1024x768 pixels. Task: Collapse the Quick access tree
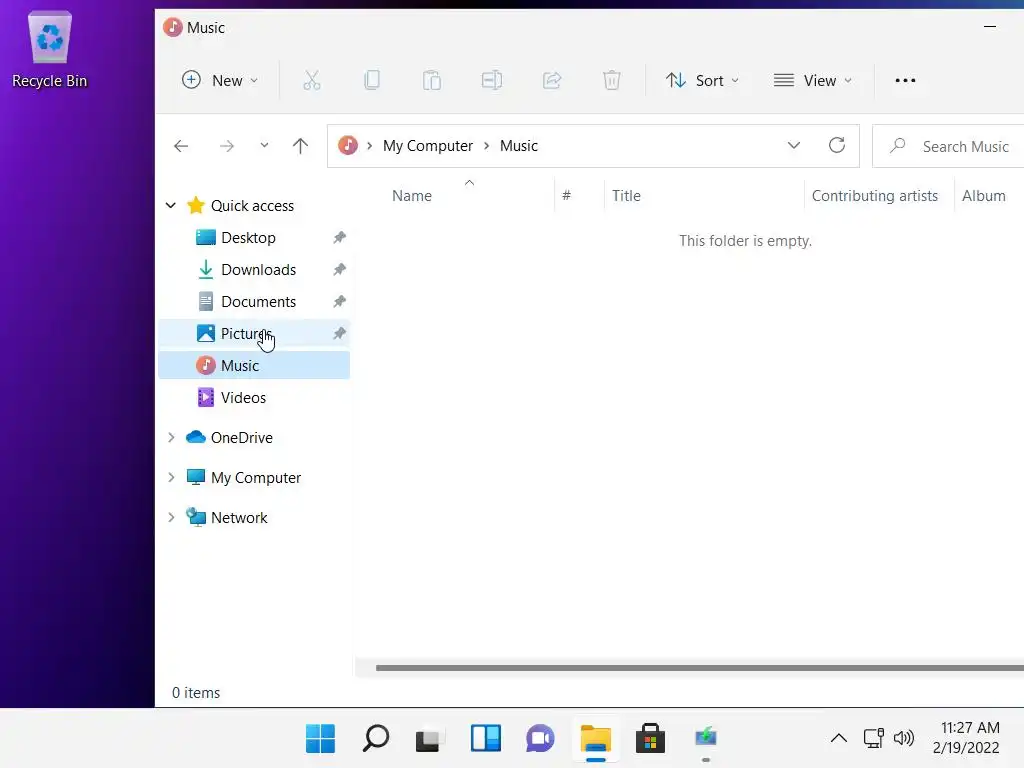point(171,206)
